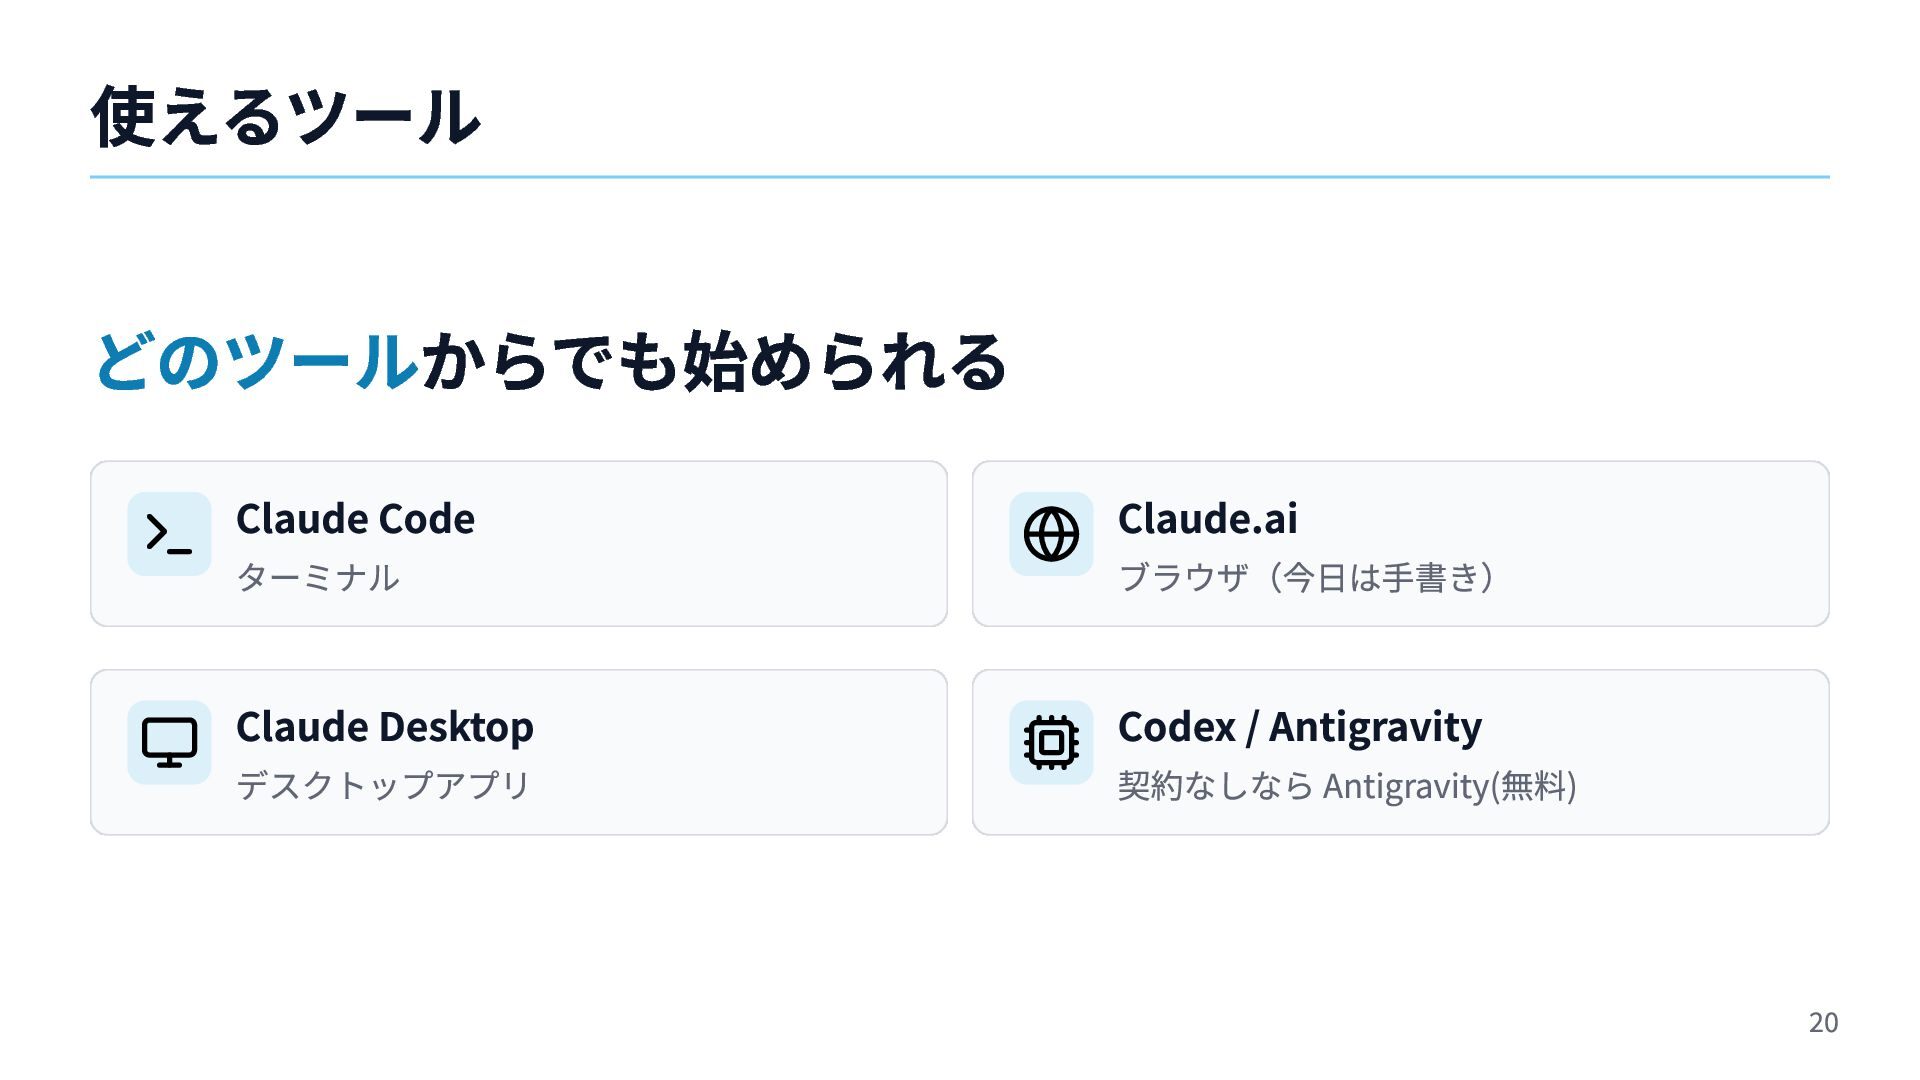Click the CPU chip icon
Screen dimensions: 1920x1080
point(1051,742)
